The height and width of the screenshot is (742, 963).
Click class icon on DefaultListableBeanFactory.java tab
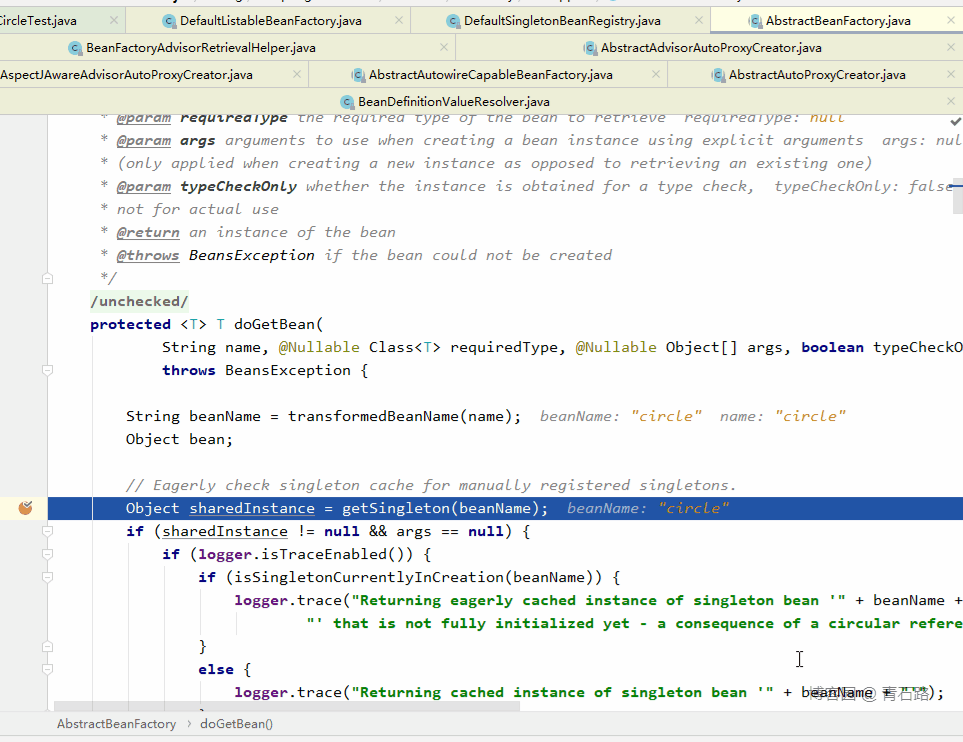(169, 21)
